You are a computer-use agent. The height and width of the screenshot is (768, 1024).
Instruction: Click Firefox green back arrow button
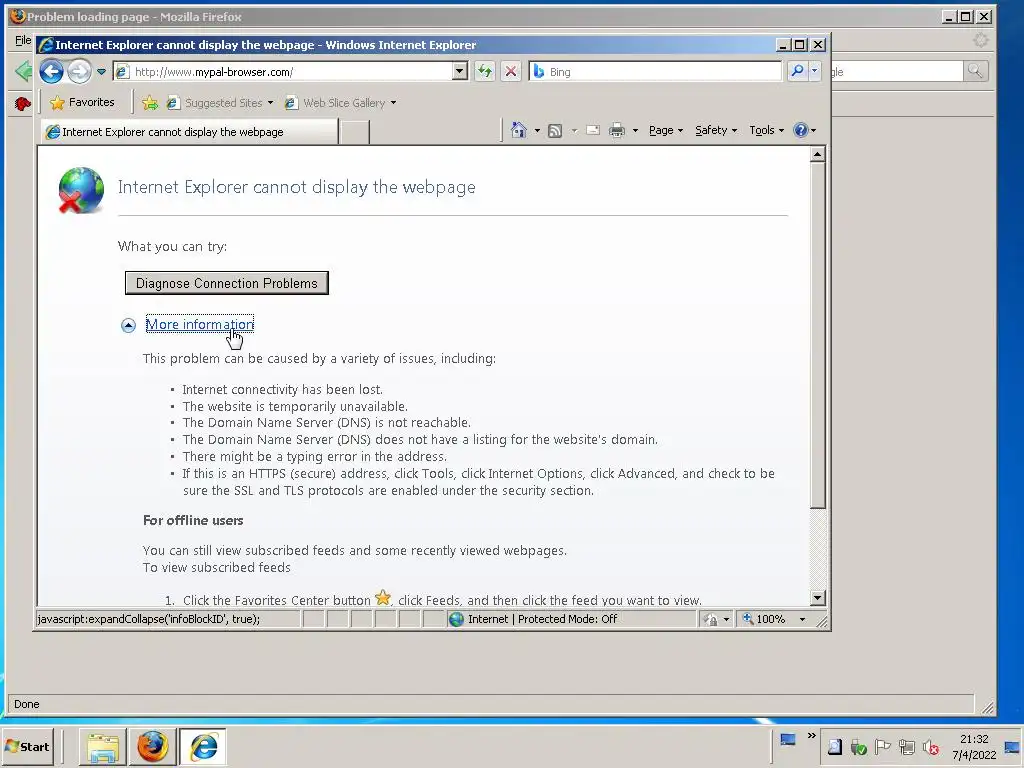(24, 71)
